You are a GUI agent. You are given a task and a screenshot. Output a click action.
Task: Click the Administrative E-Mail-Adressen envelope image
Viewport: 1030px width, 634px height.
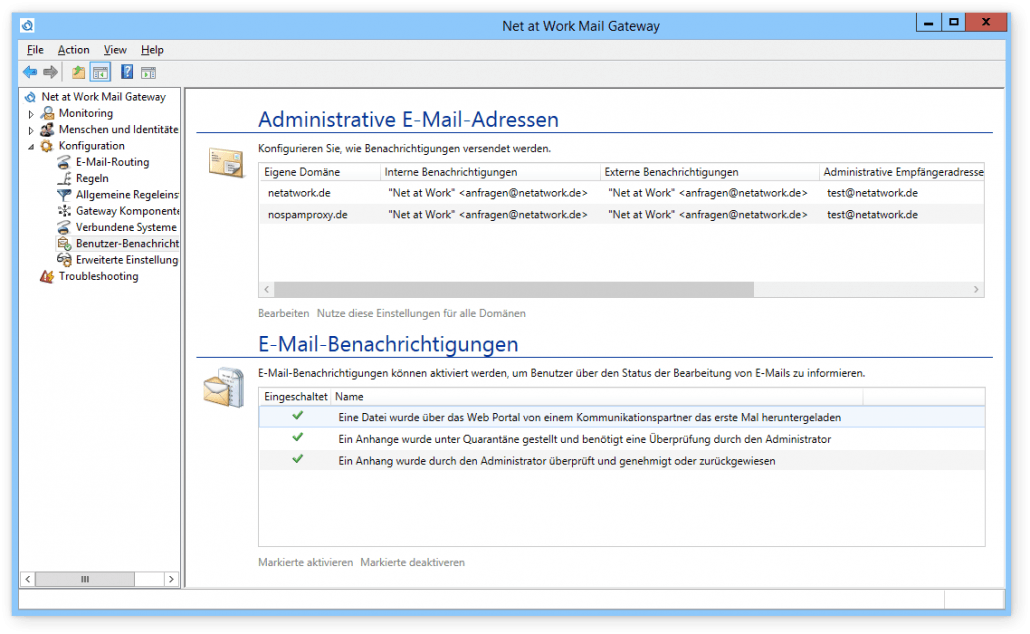coord(226,162)
